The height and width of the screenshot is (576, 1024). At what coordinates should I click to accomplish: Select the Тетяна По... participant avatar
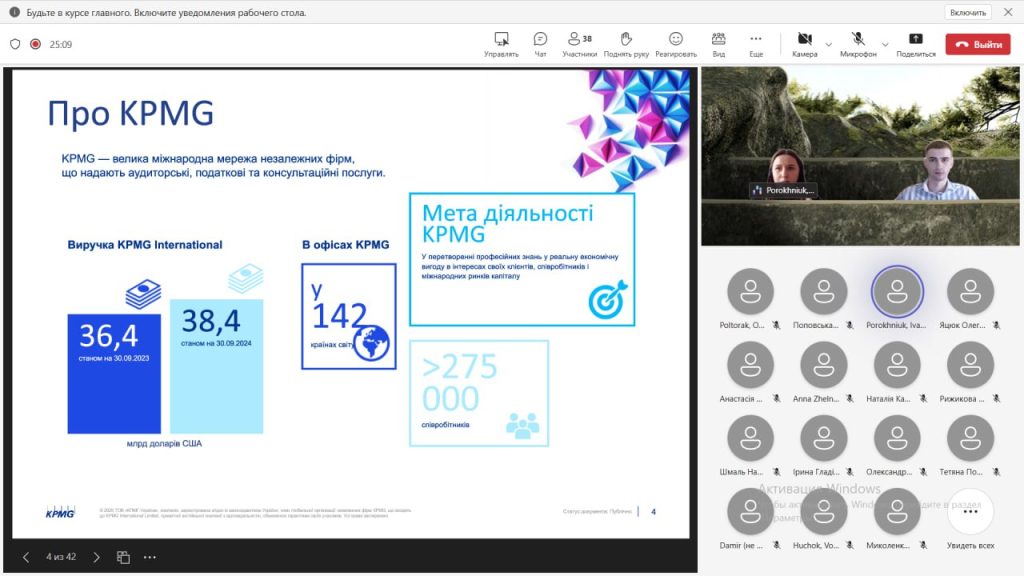970,438
